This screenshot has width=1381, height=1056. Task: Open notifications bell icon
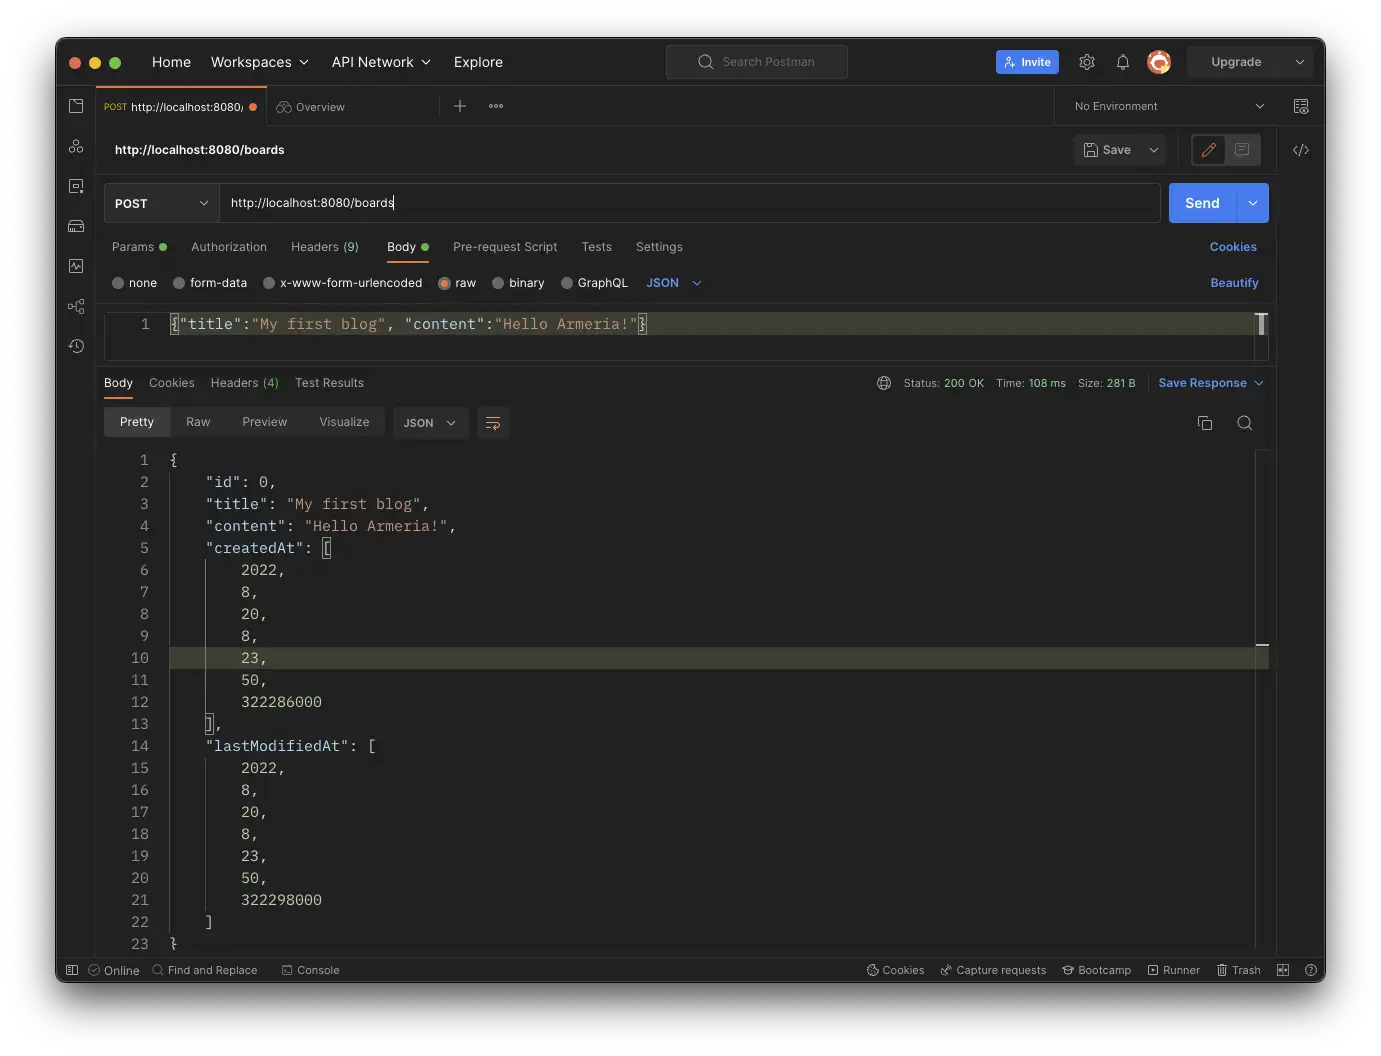click(1123, 62)
